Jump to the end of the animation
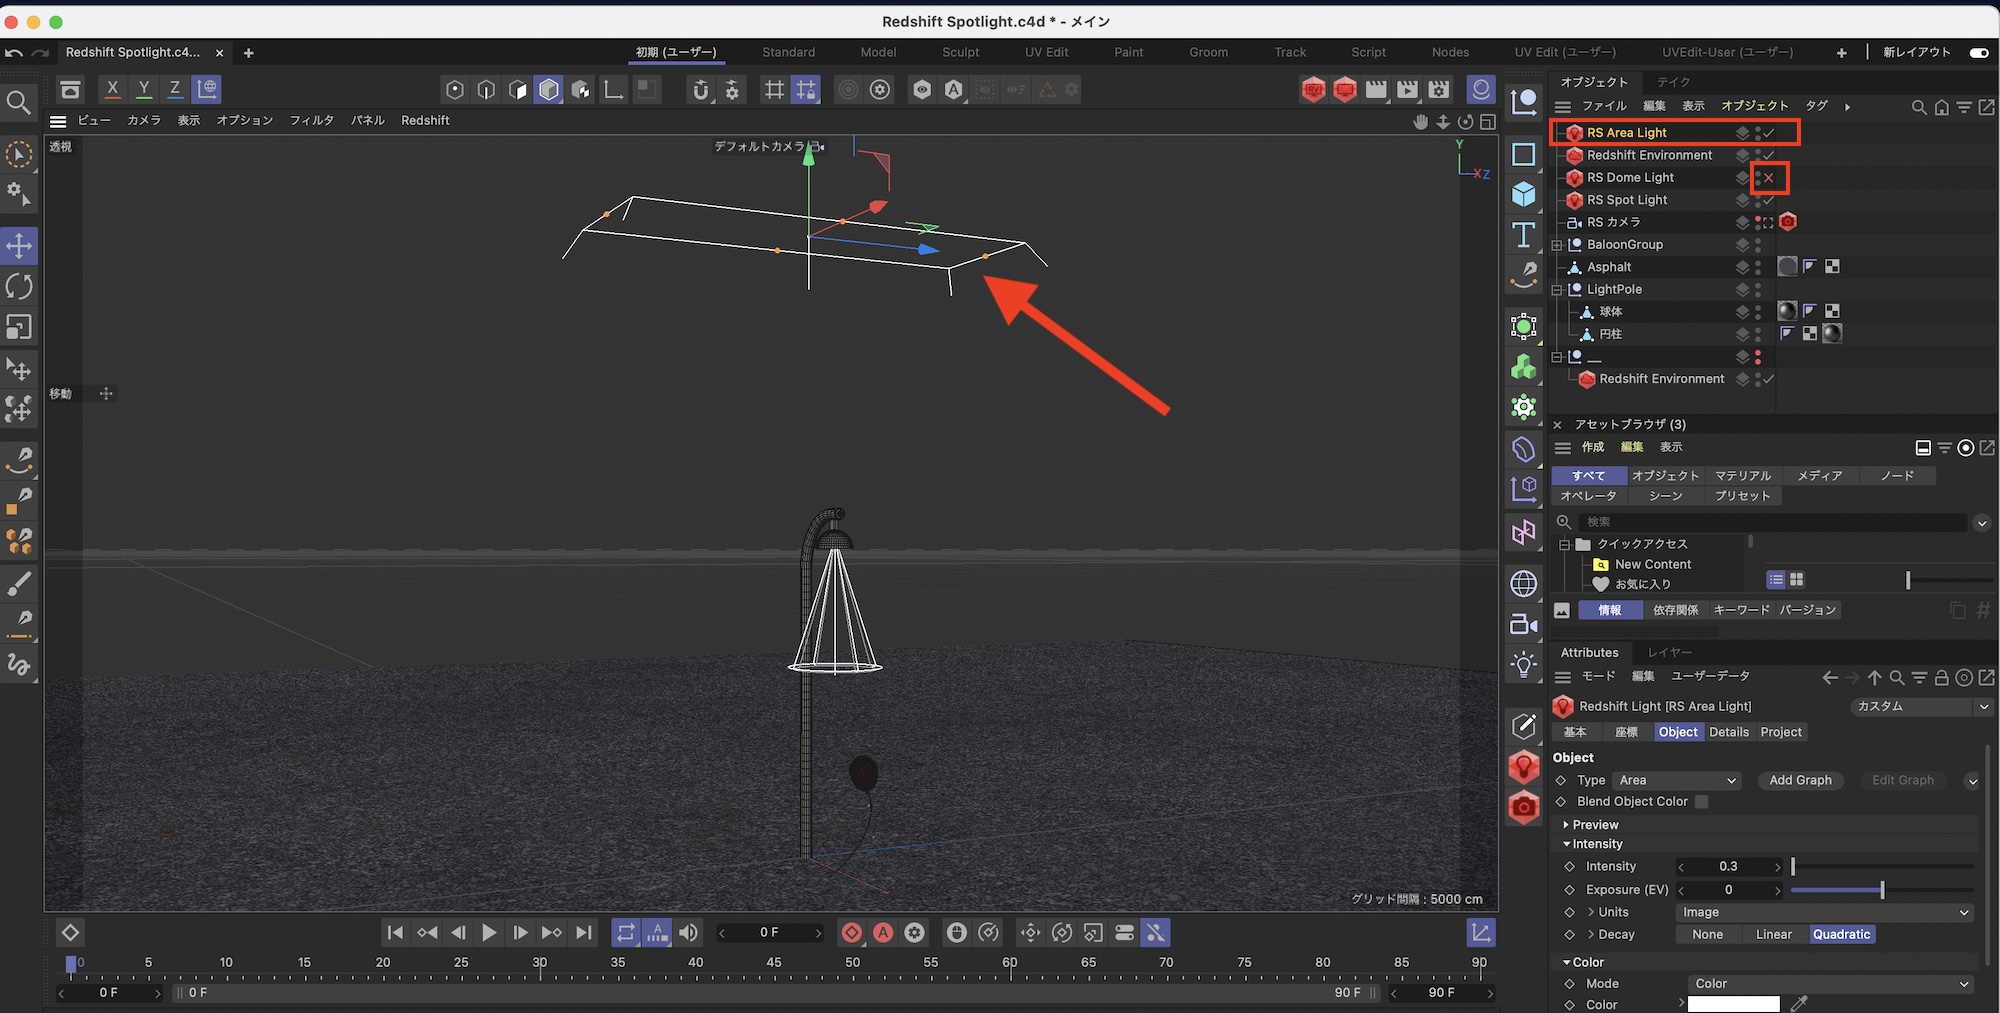This screenshot has width=2000, height=1013. pos(584,933)
